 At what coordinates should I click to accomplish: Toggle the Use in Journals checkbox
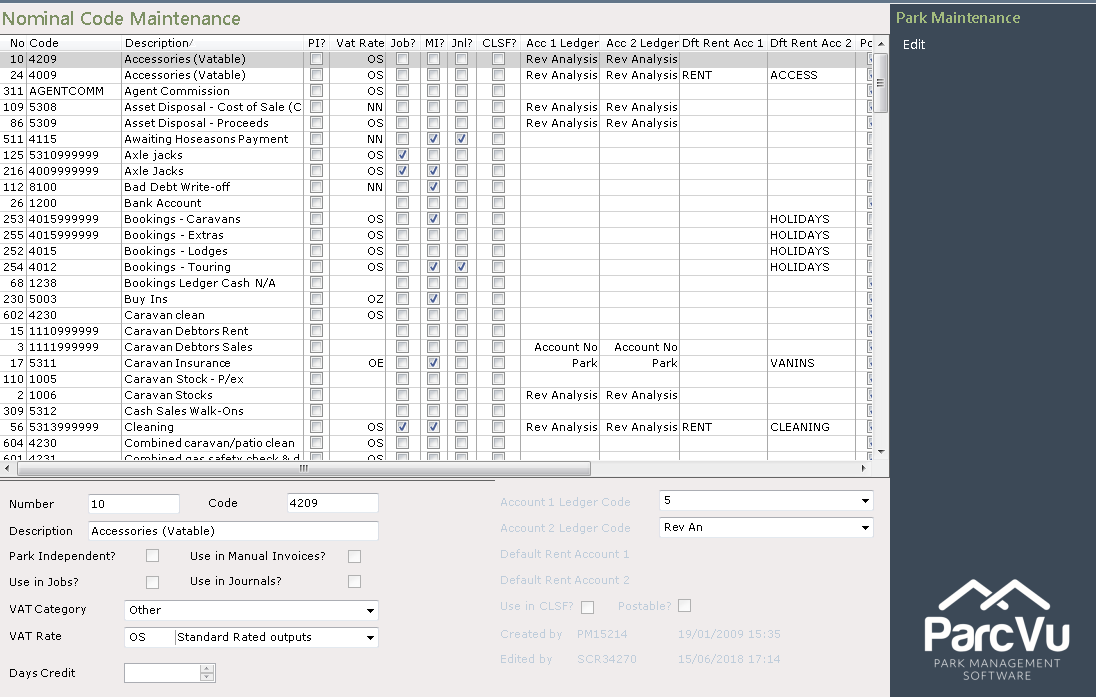354,582
